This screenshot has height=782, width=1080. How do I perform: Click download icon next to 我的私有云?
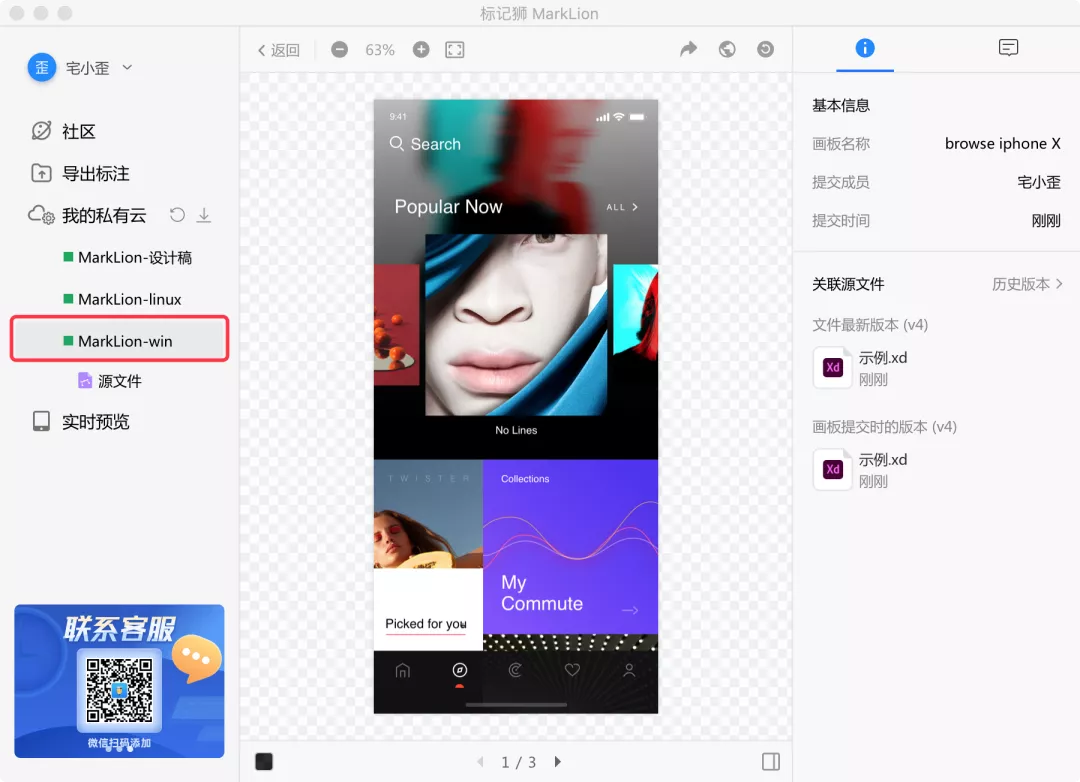tap(204, 215)
